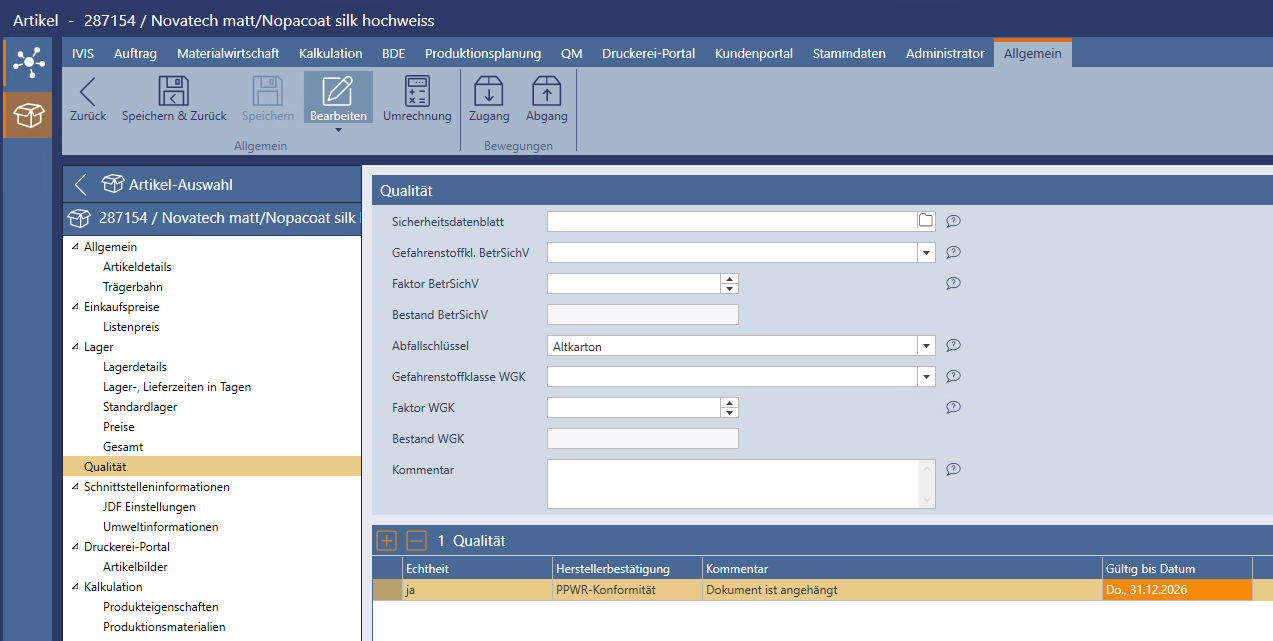Screen dimensions: 1273x641
Task: Select Standardlager in the tree
Action: coord(140,407)
